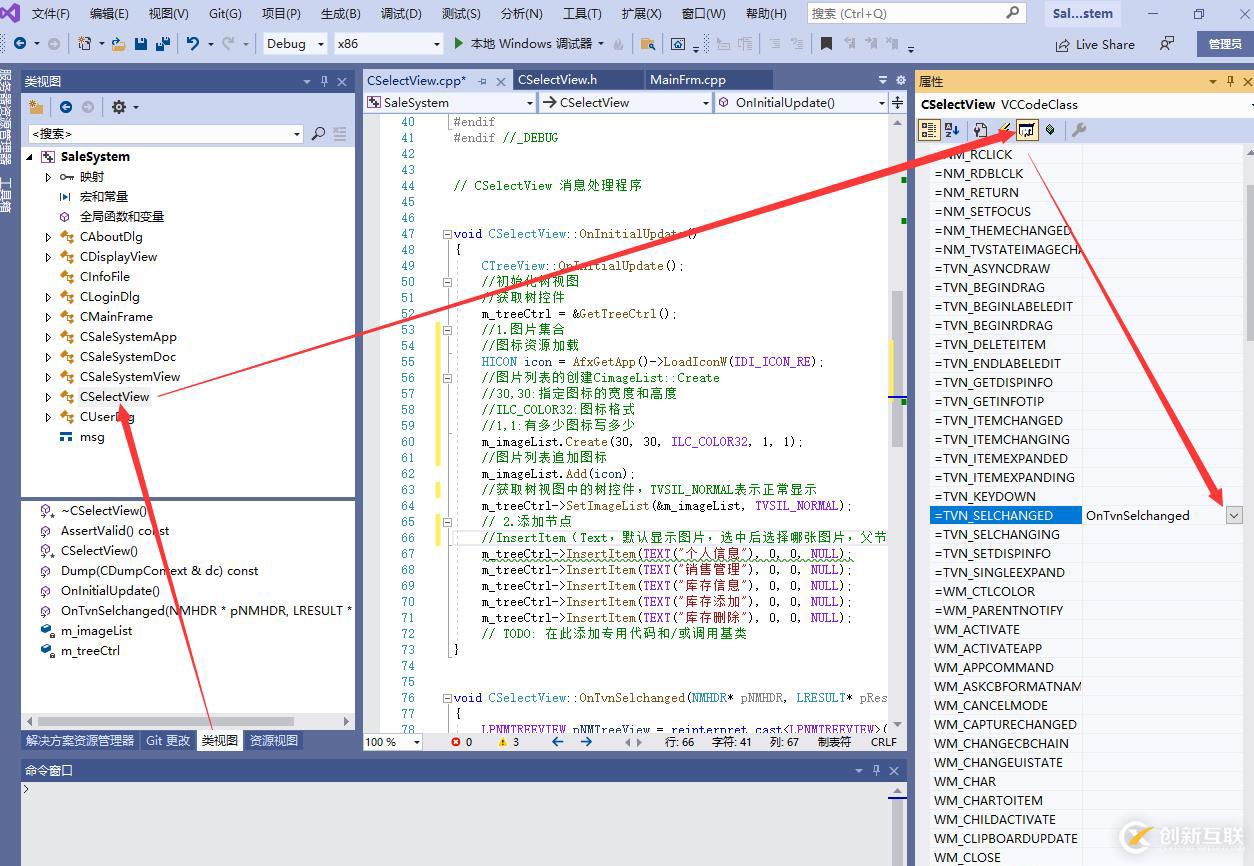Click the wrench property pages icon
The width and height of the screenshot is (1254, 866).
pos(1078,130)
